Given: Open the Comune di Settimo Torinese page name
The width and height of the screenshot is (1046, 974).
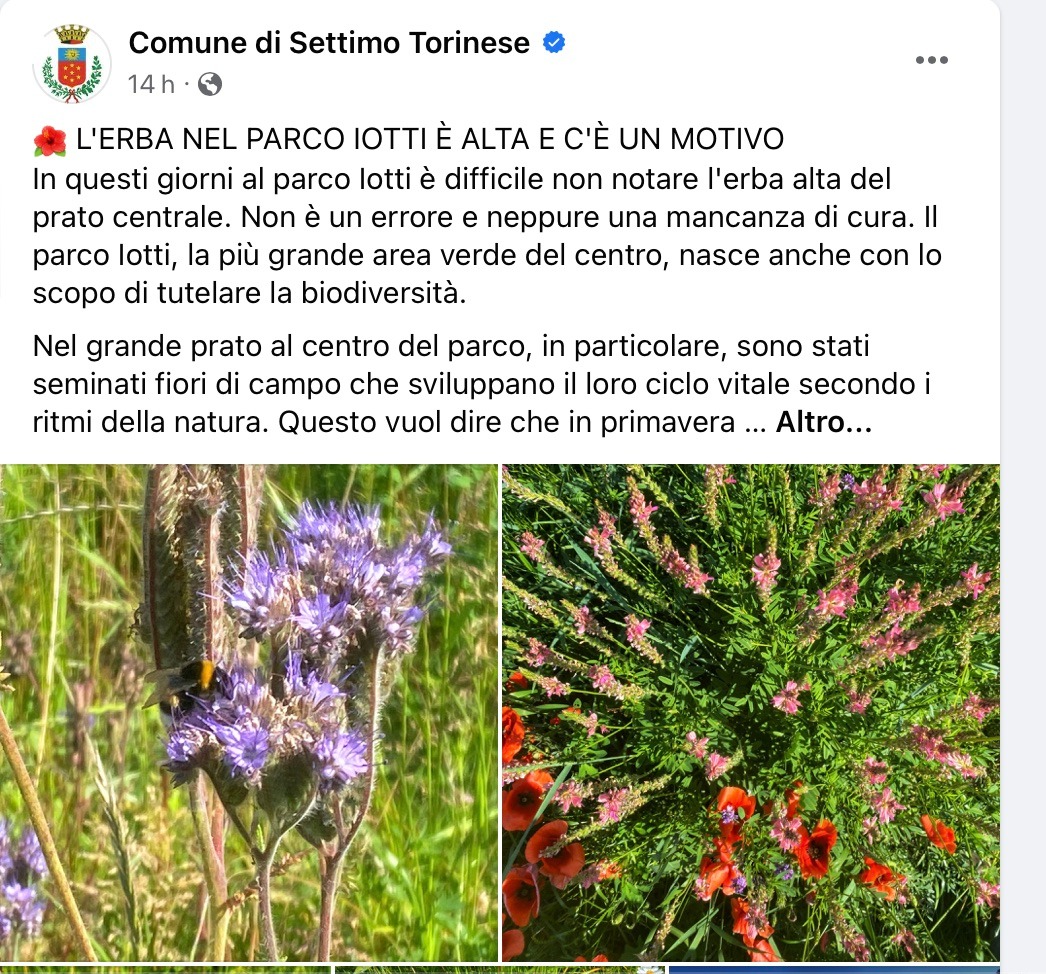Looking at the screenshot, I should (x=329, y=43).
